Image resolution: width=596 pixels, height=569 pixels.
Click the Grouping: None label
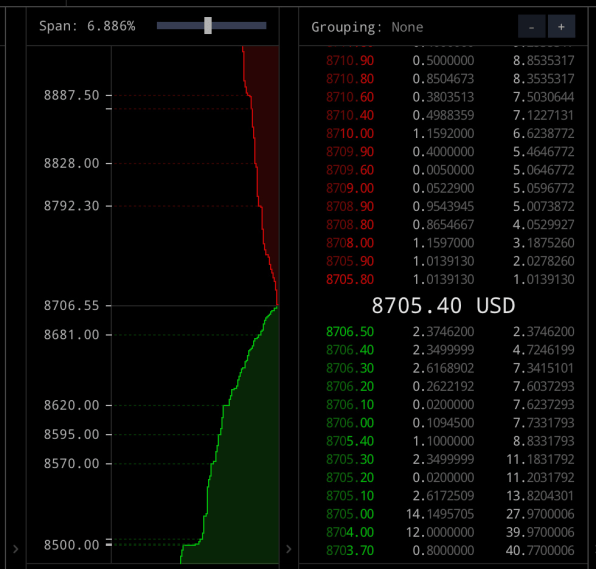point(367,27)
